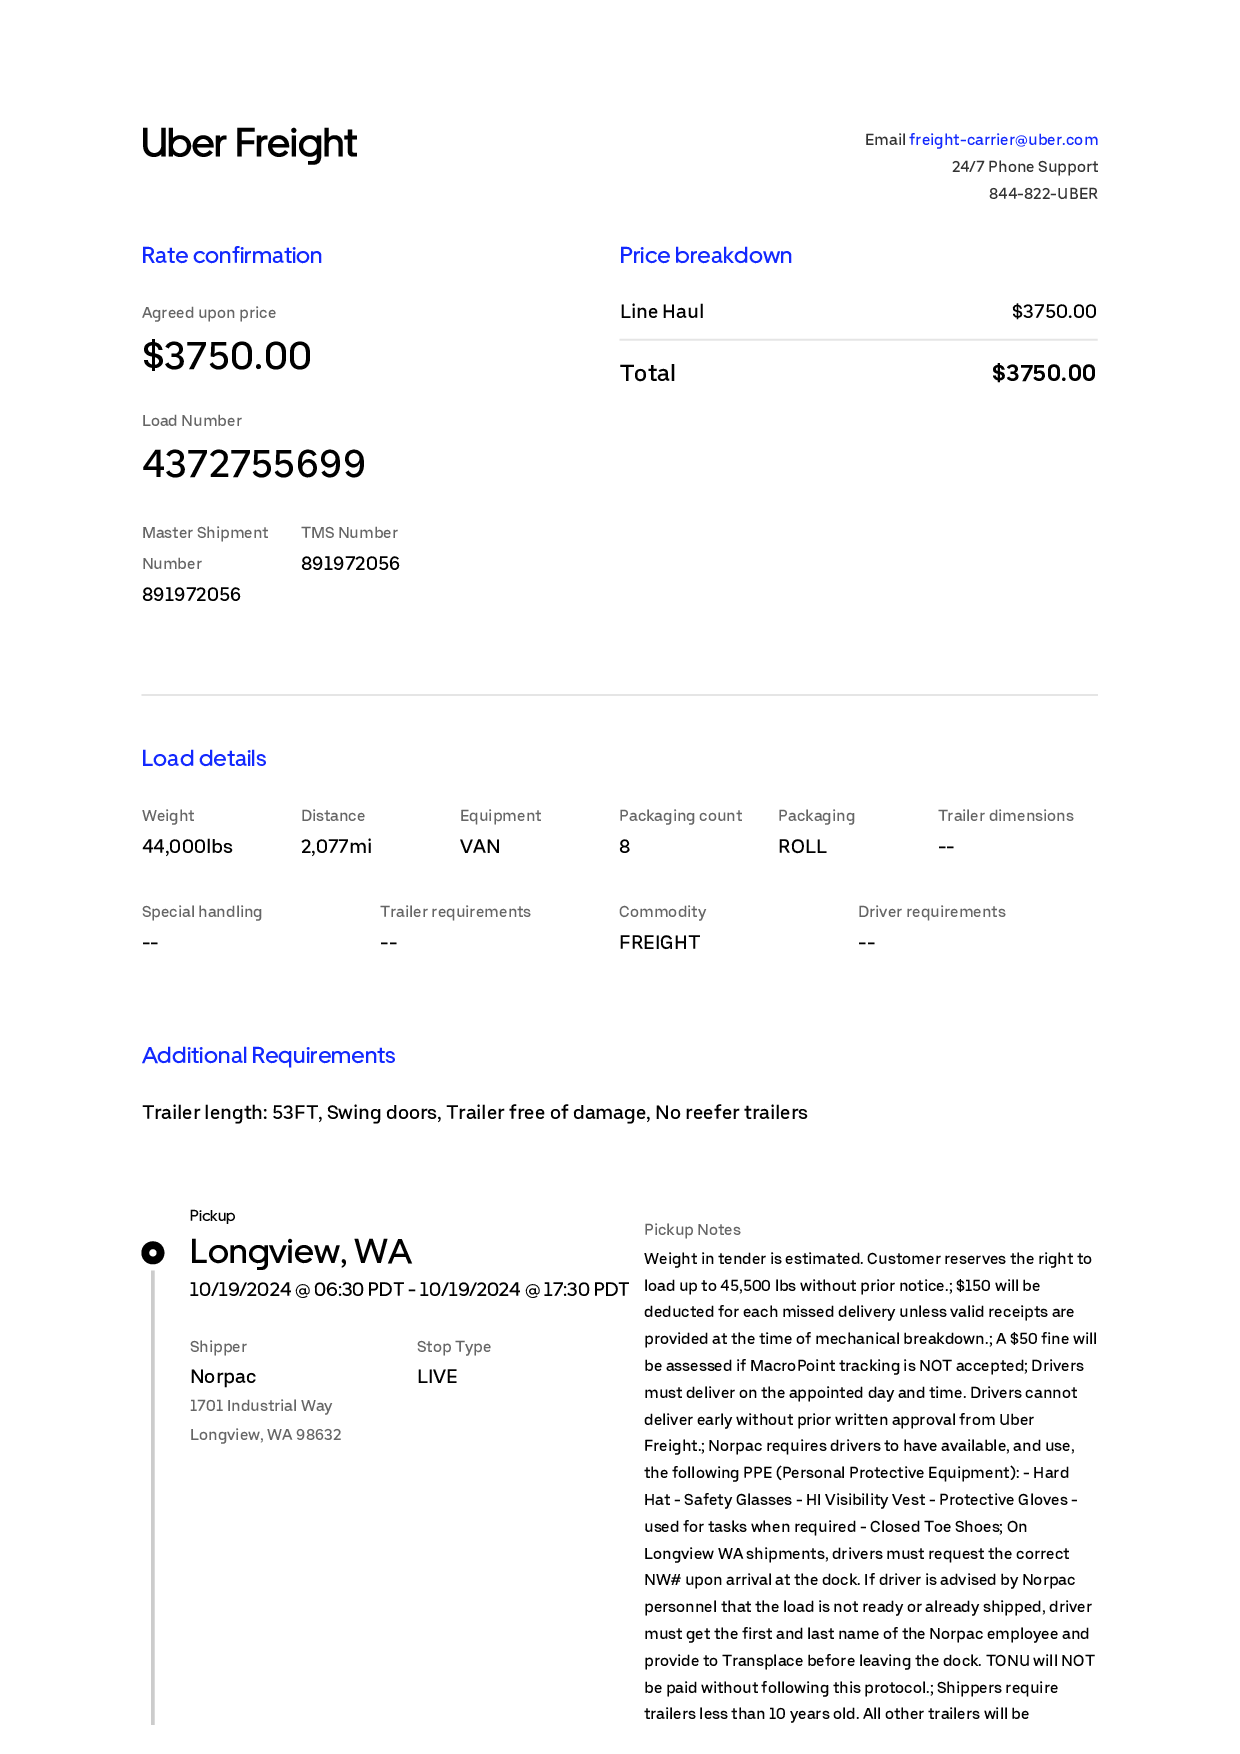Select the TMS Number 891972056
Image resolution: width=1240 pixels, height=1754 pixels.
point(350,564)
